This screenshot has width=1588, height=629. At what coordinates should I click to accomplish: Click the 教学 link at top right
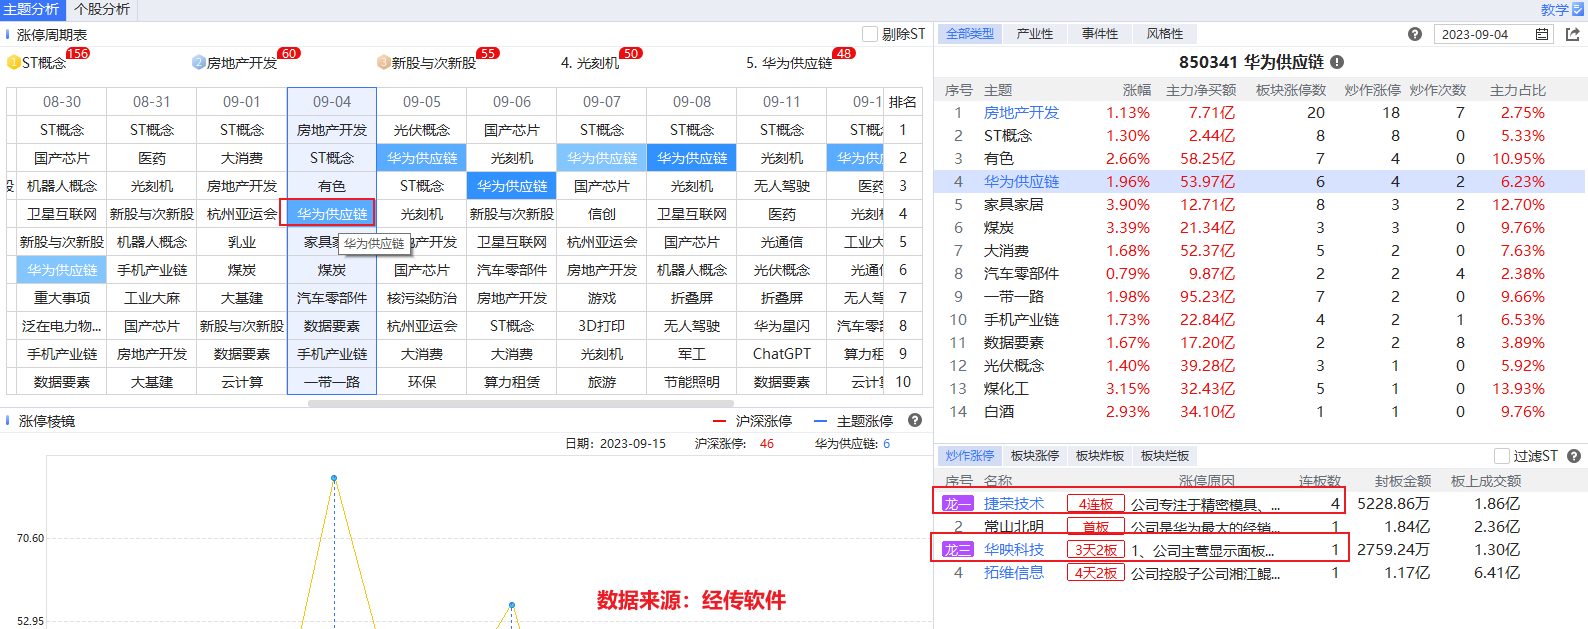point(1555,9)
